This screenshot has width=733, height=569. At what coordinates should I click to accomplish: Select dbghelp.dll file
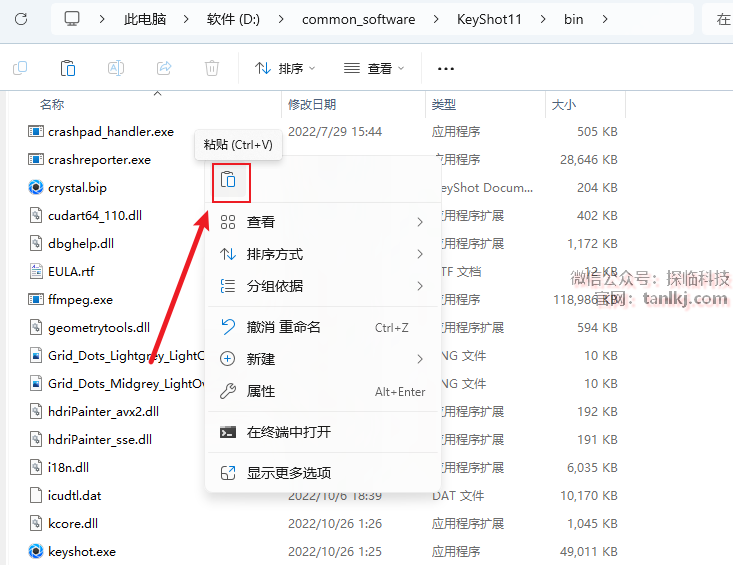pyautogui.click(x=81, y=244)
